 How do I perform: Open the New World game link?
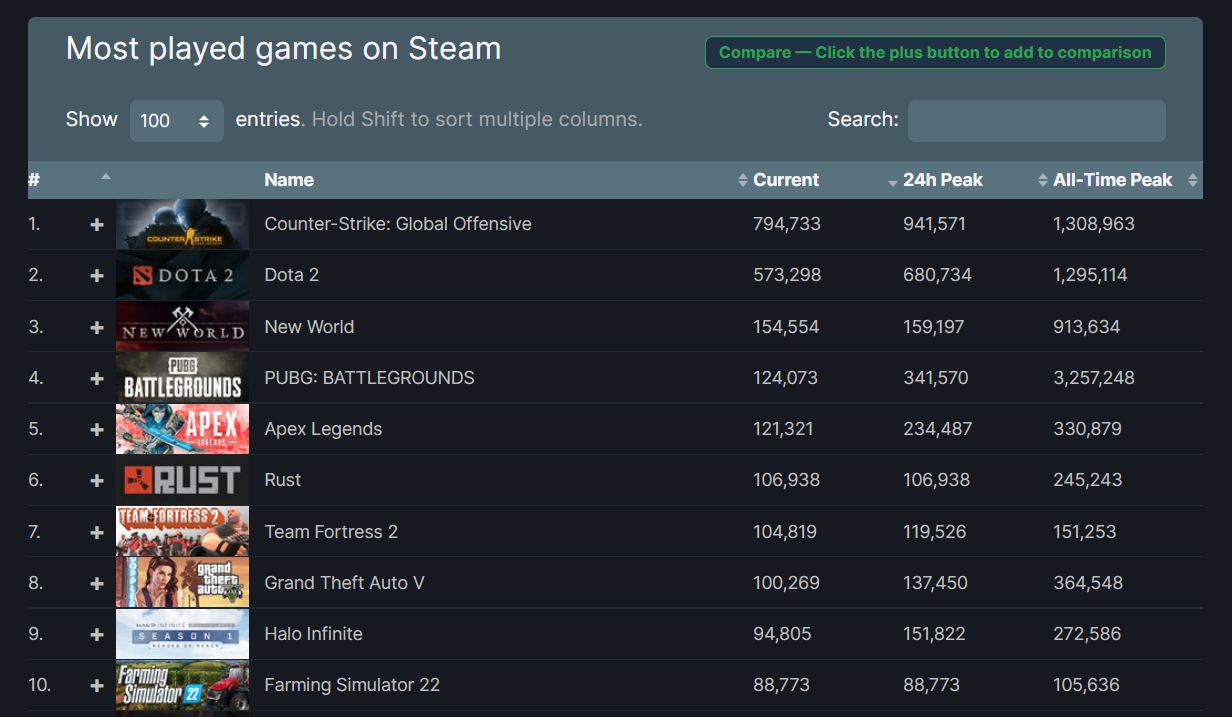tap(309, 327)
